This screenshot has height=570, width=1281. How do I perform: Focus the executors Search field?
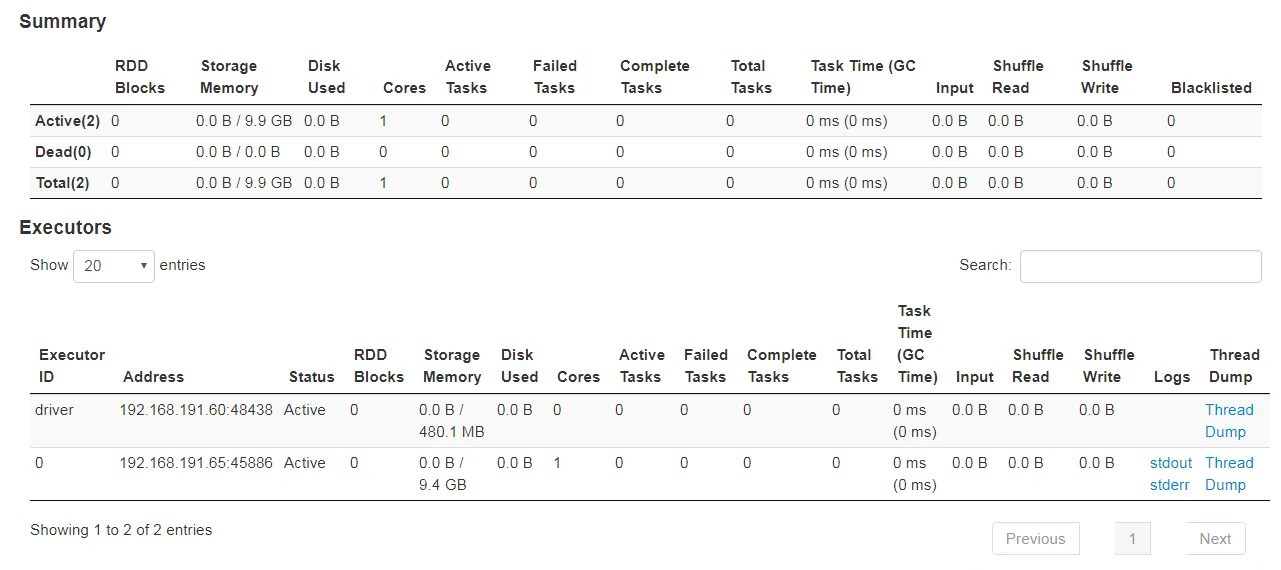1140,266
